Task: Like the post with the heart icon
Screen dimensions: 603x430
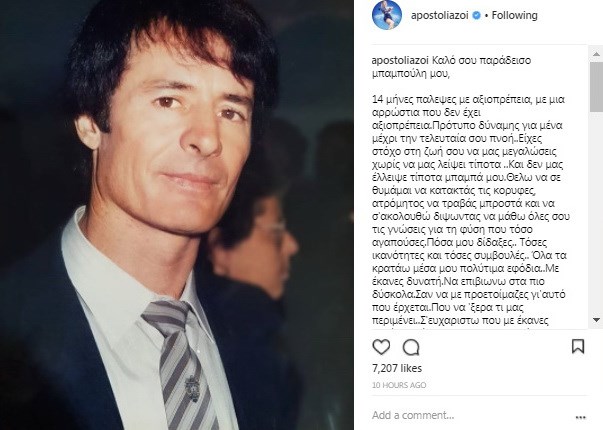Action: 381,347
